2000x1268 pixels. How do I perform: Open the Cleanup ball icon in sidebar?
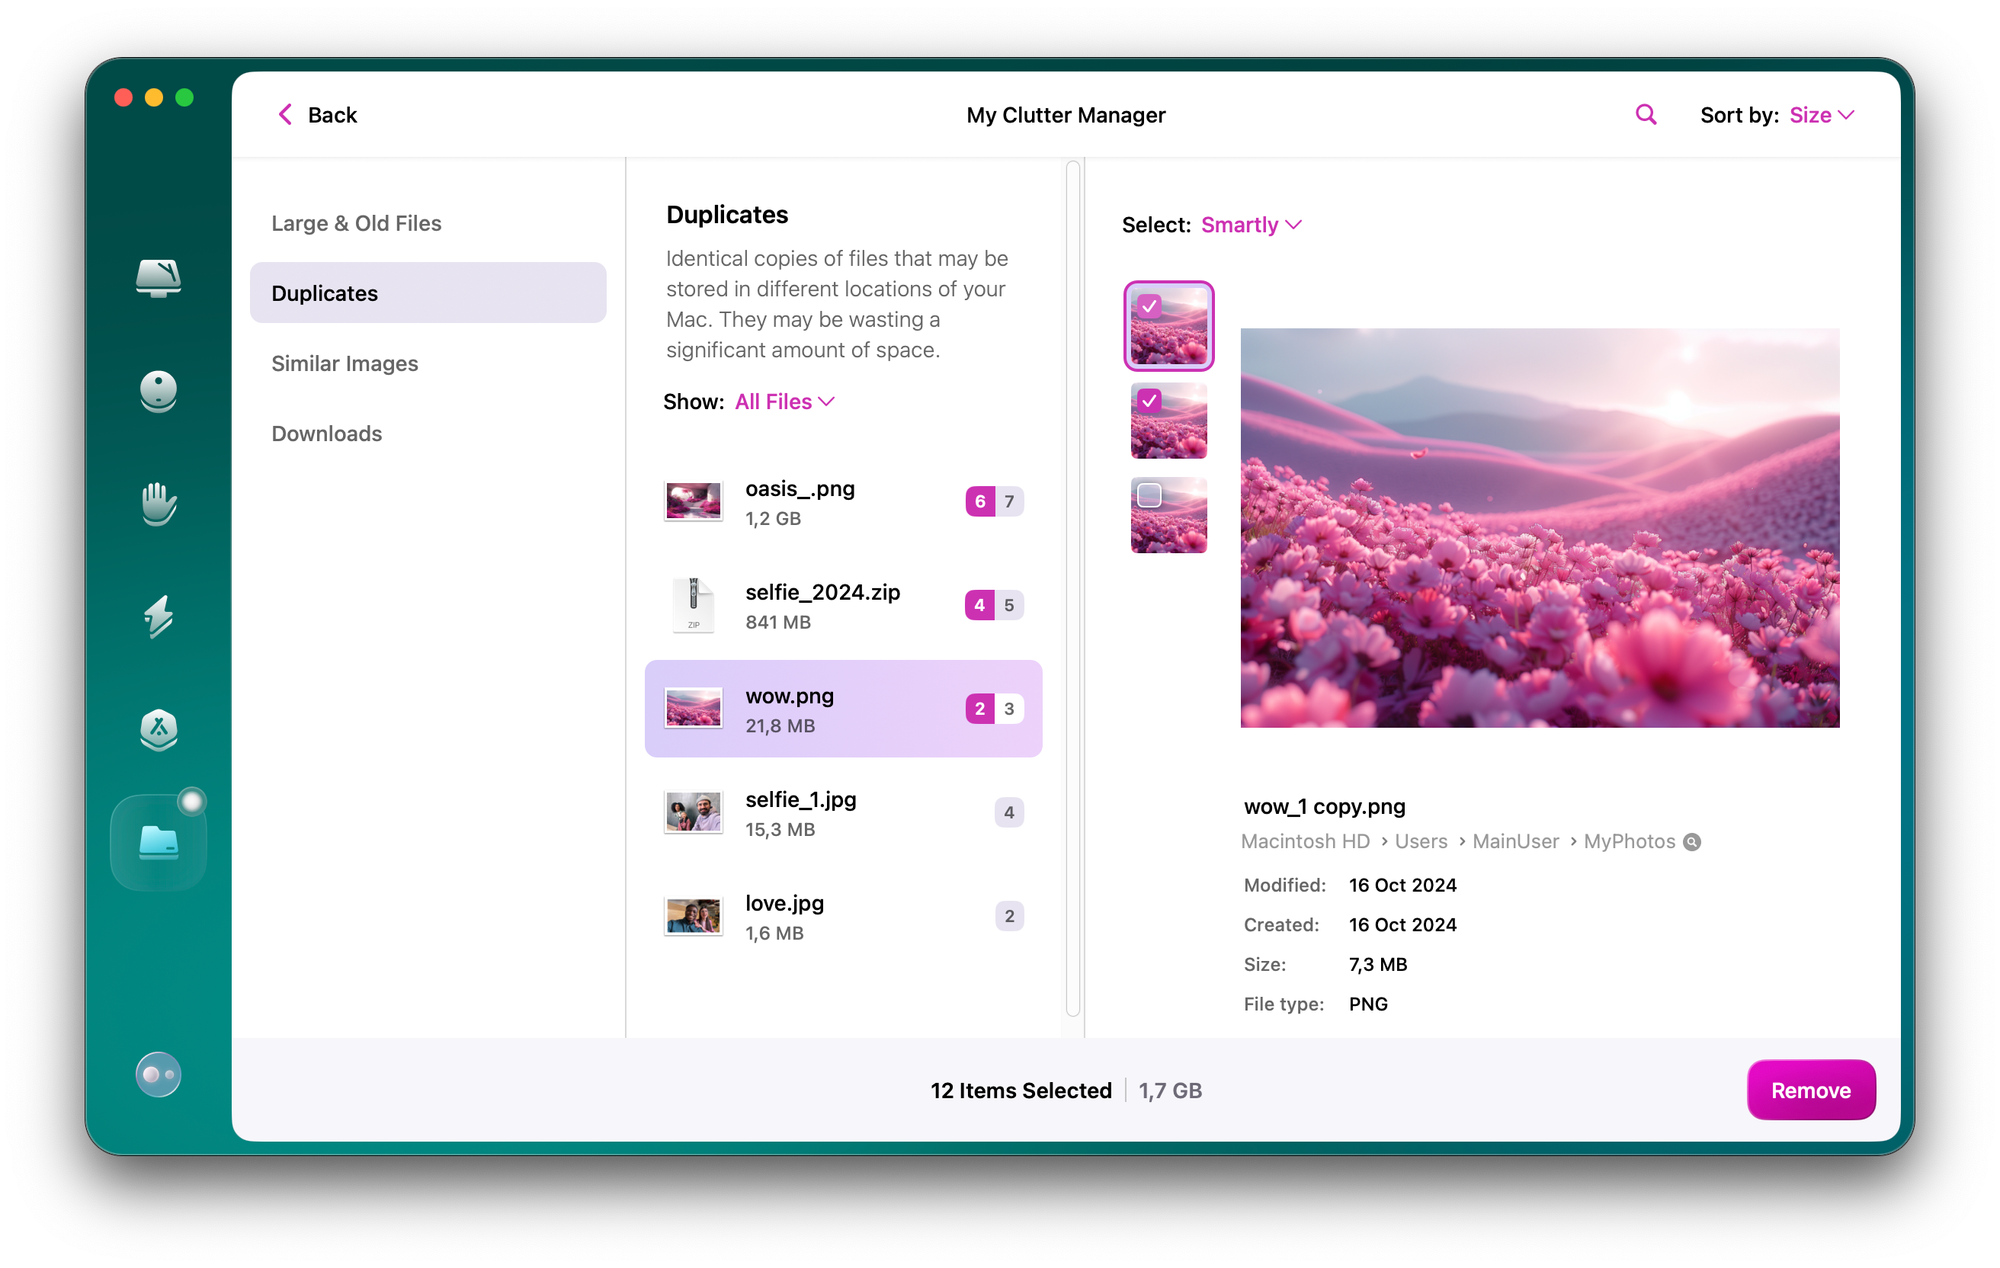coord(158,391)
